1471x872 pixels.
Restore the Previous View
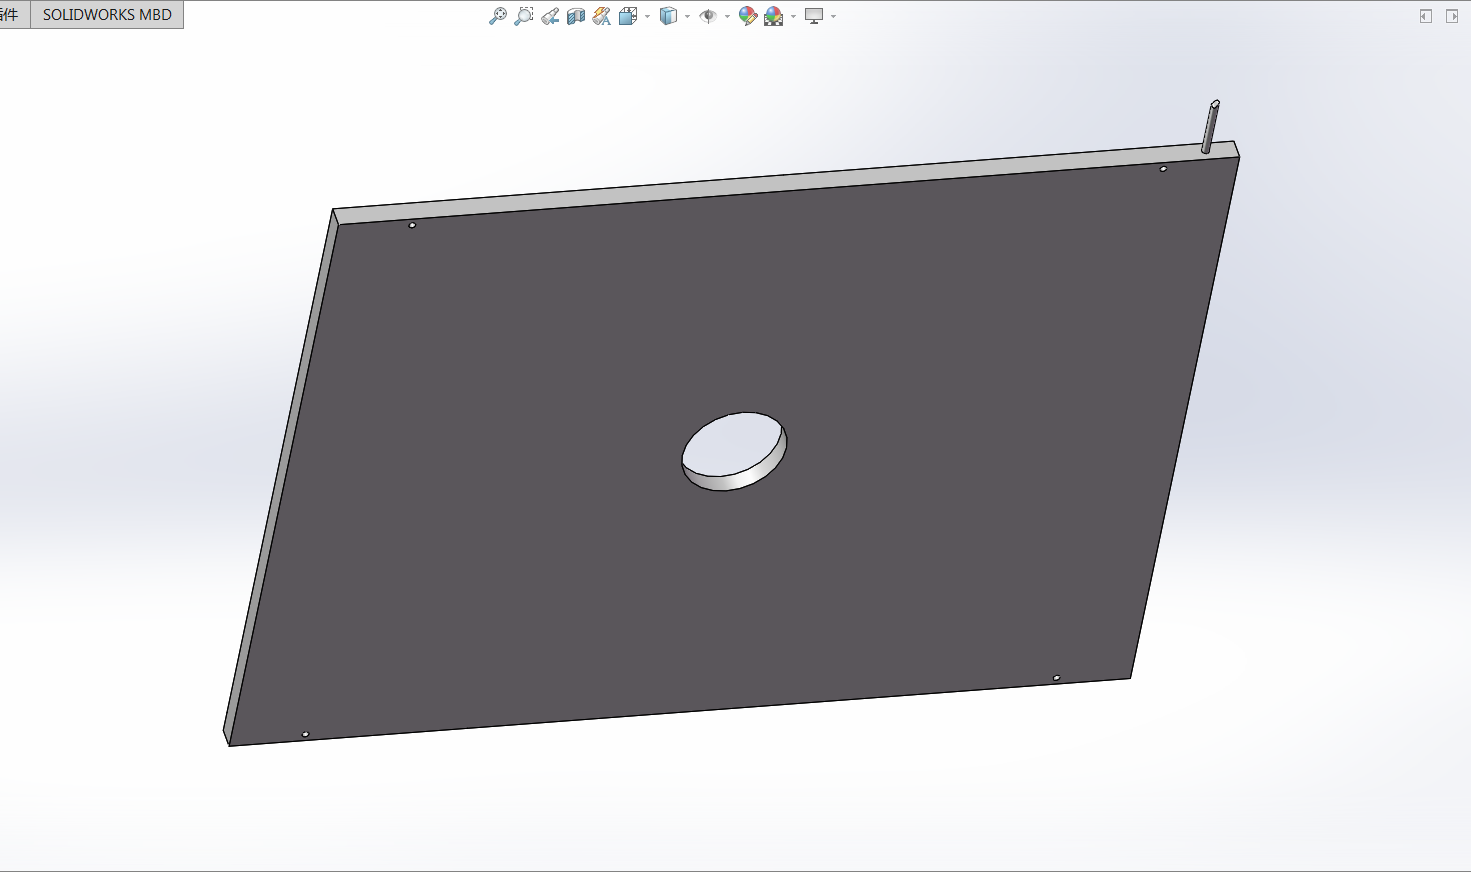pos(550,16)
